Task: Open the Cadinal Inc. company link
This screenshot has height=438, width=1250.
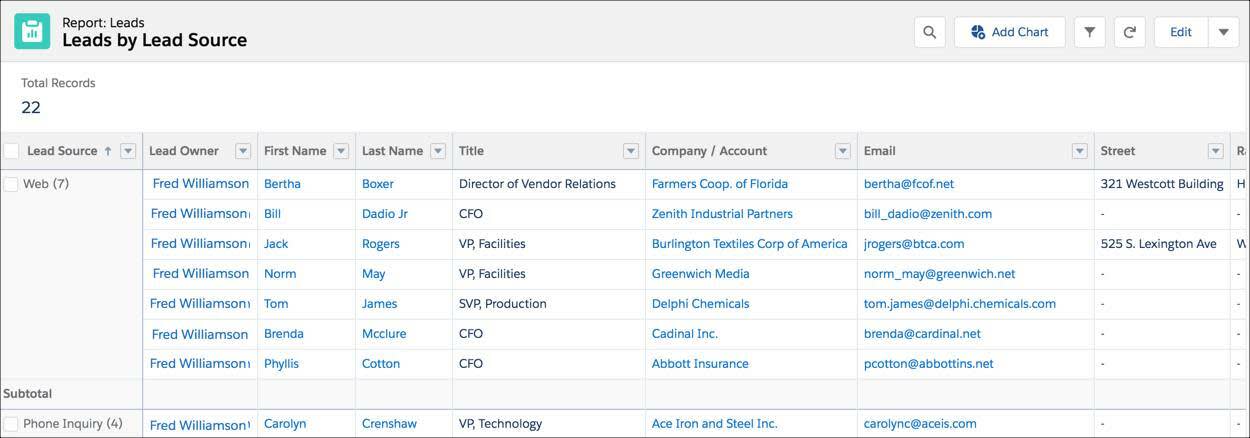Action: (685, 334)
